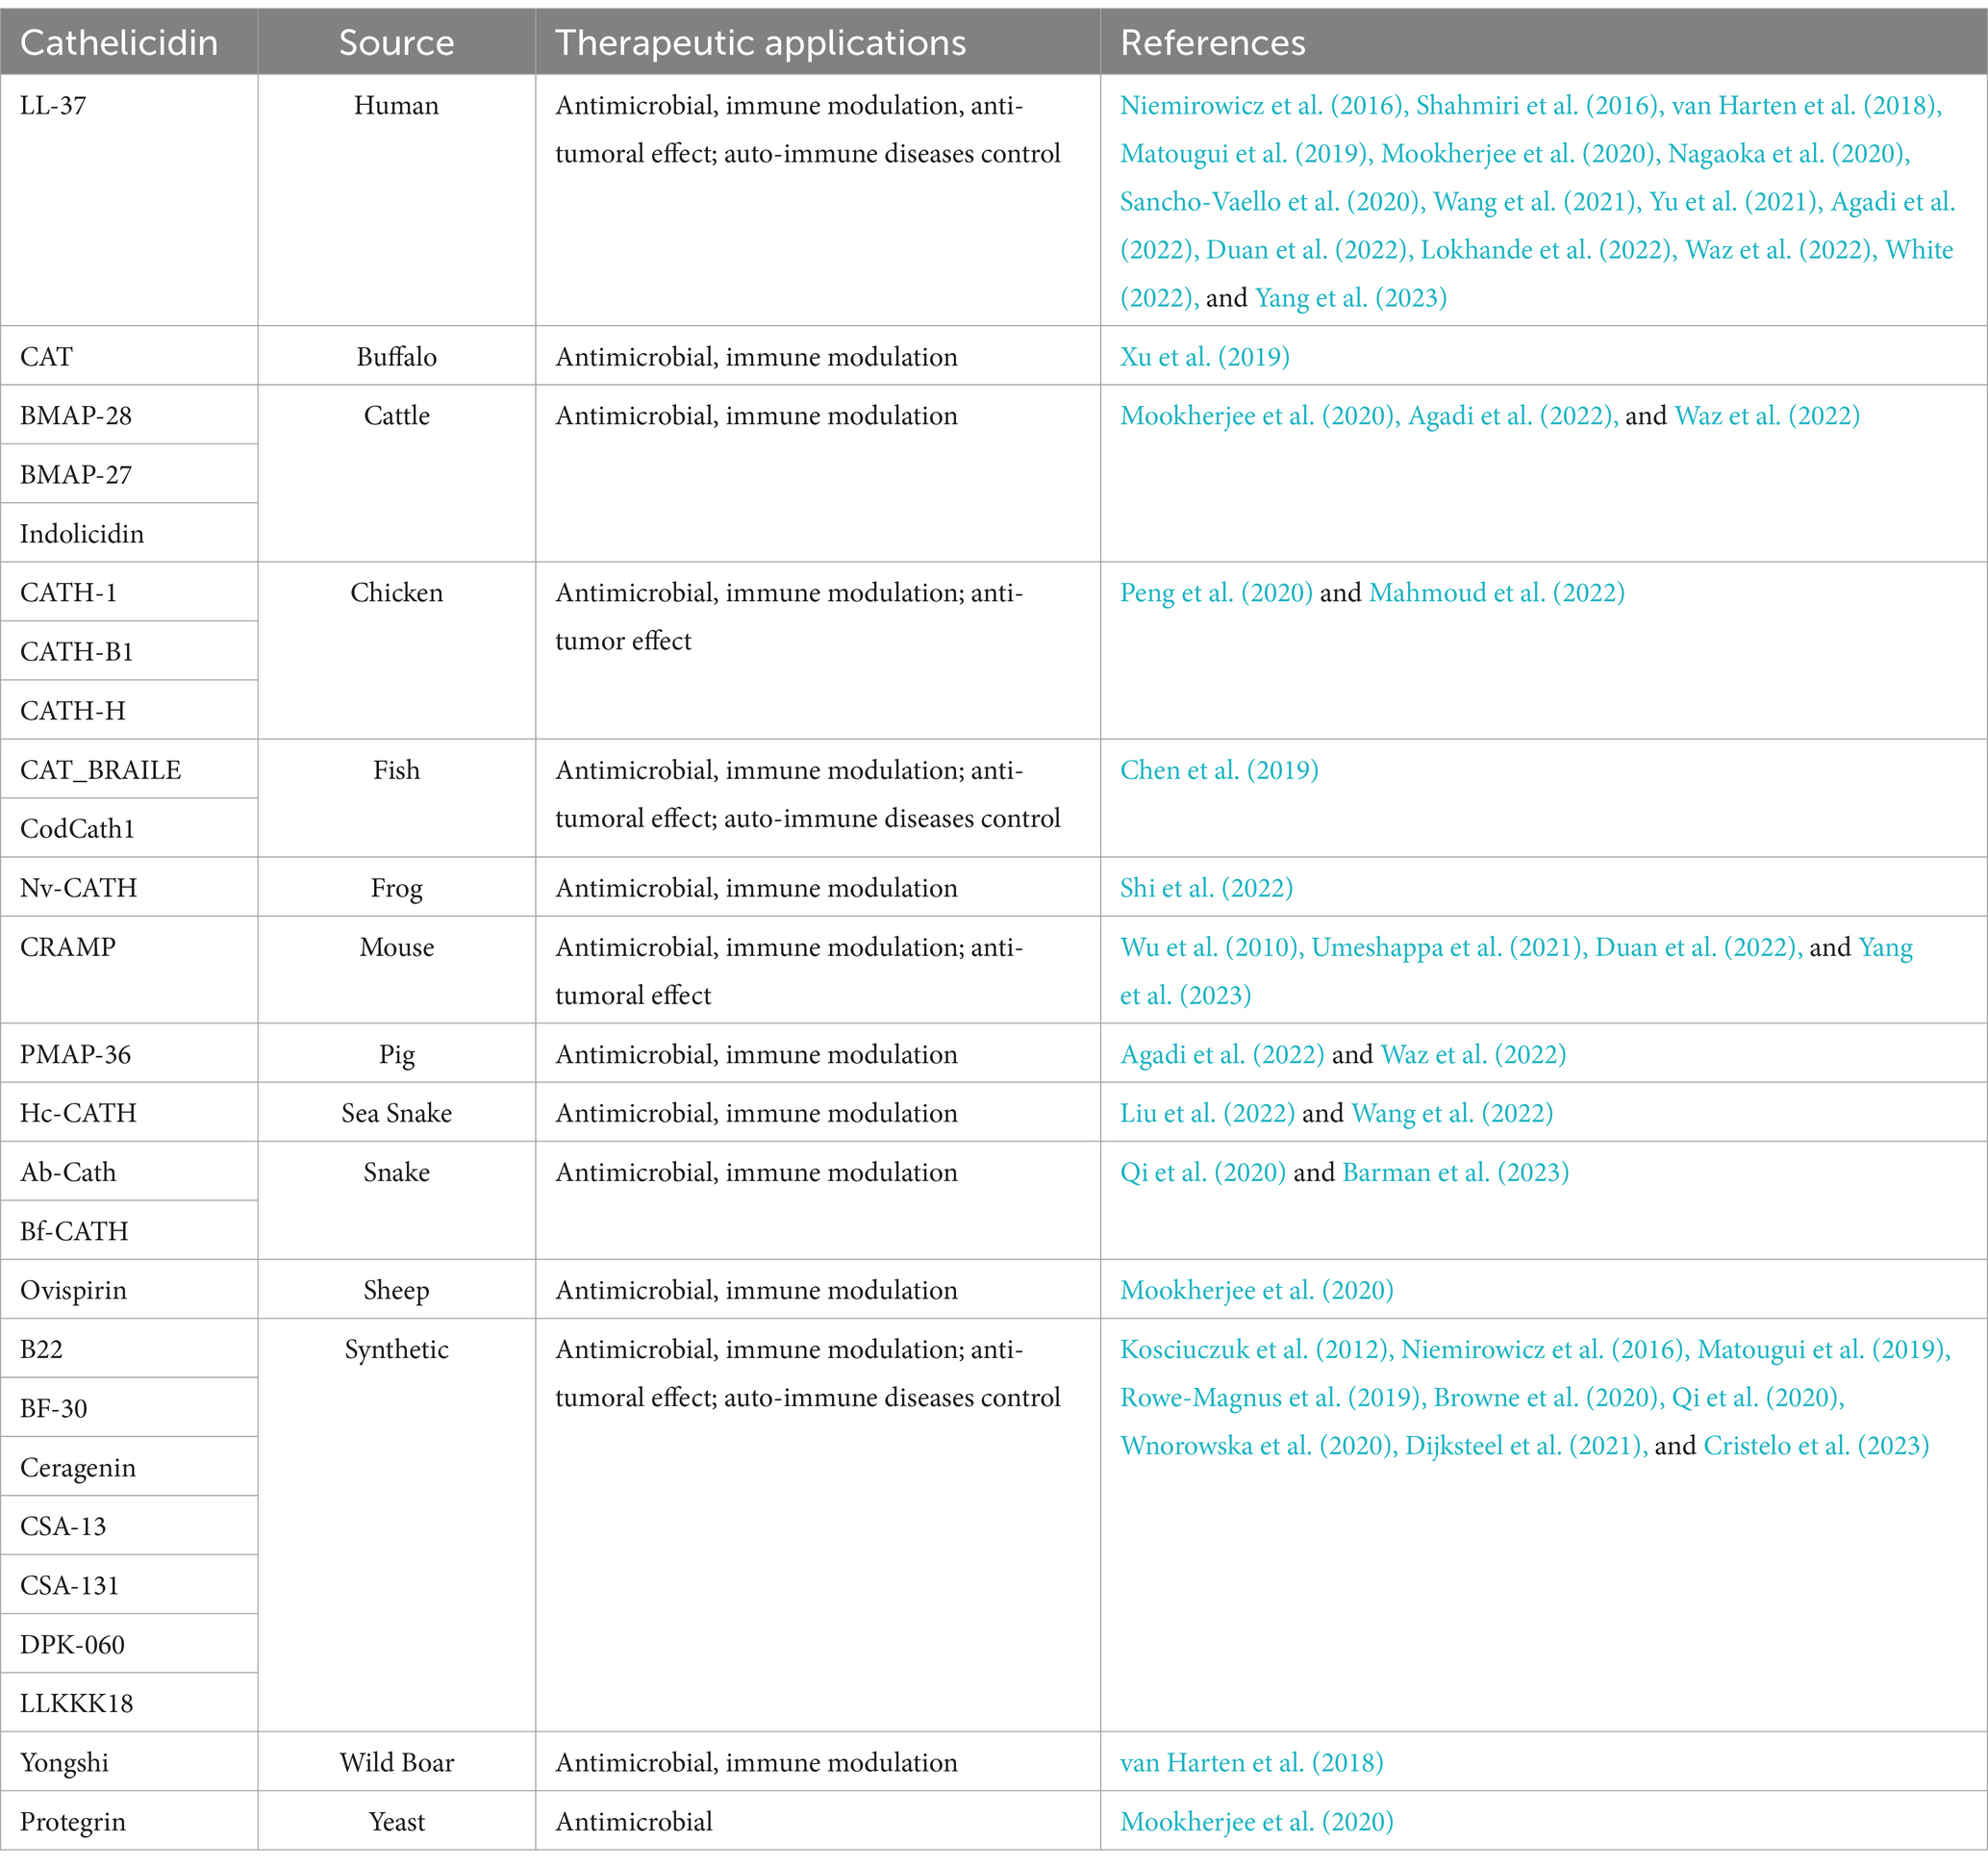Screen dimensions: 1988x1867
Task: Open the Barman et al. (2023) citation
Action: [1455, 1172]
